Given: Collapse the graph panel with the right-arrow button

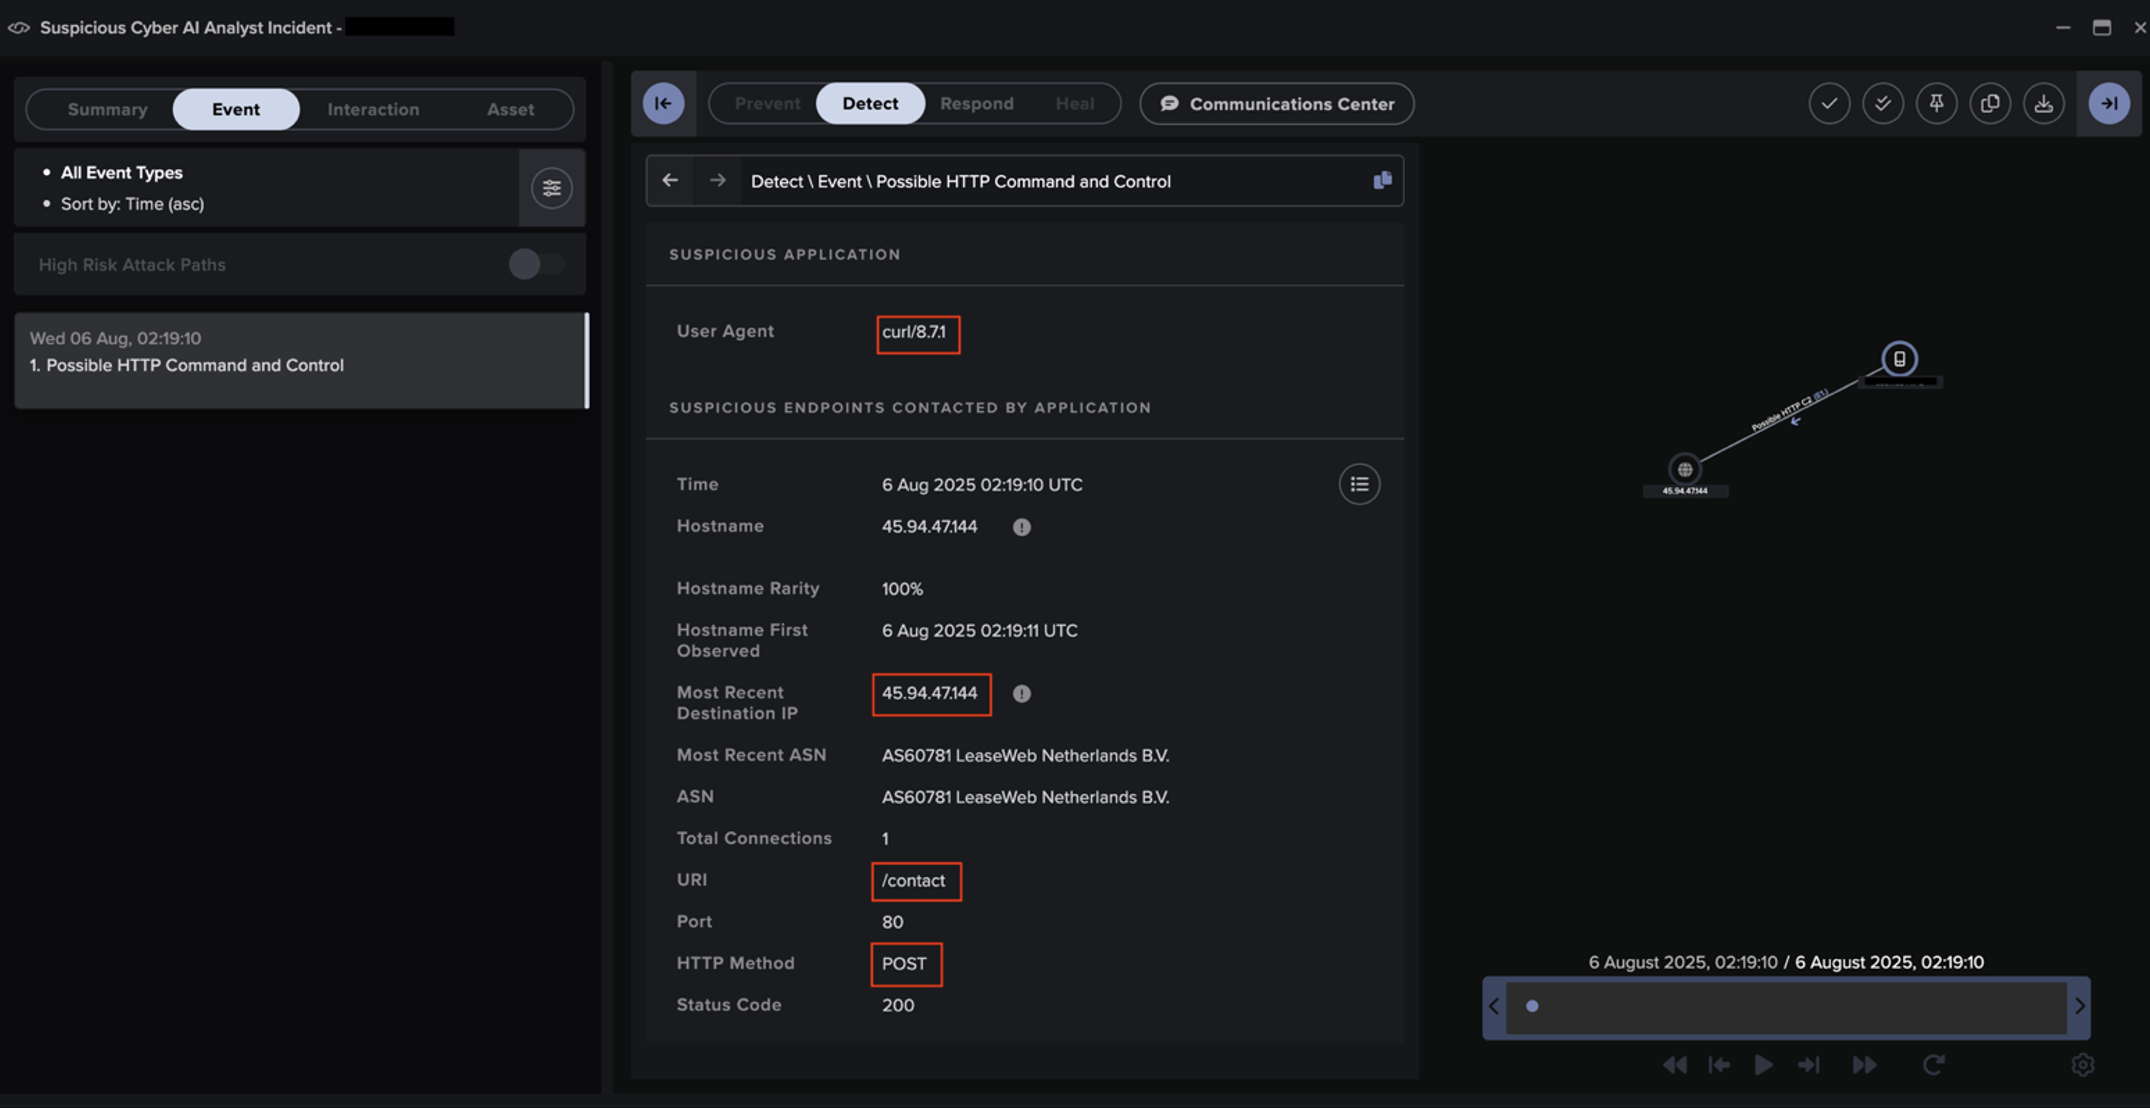Looking at the screenshot, I should point(2110,103).
